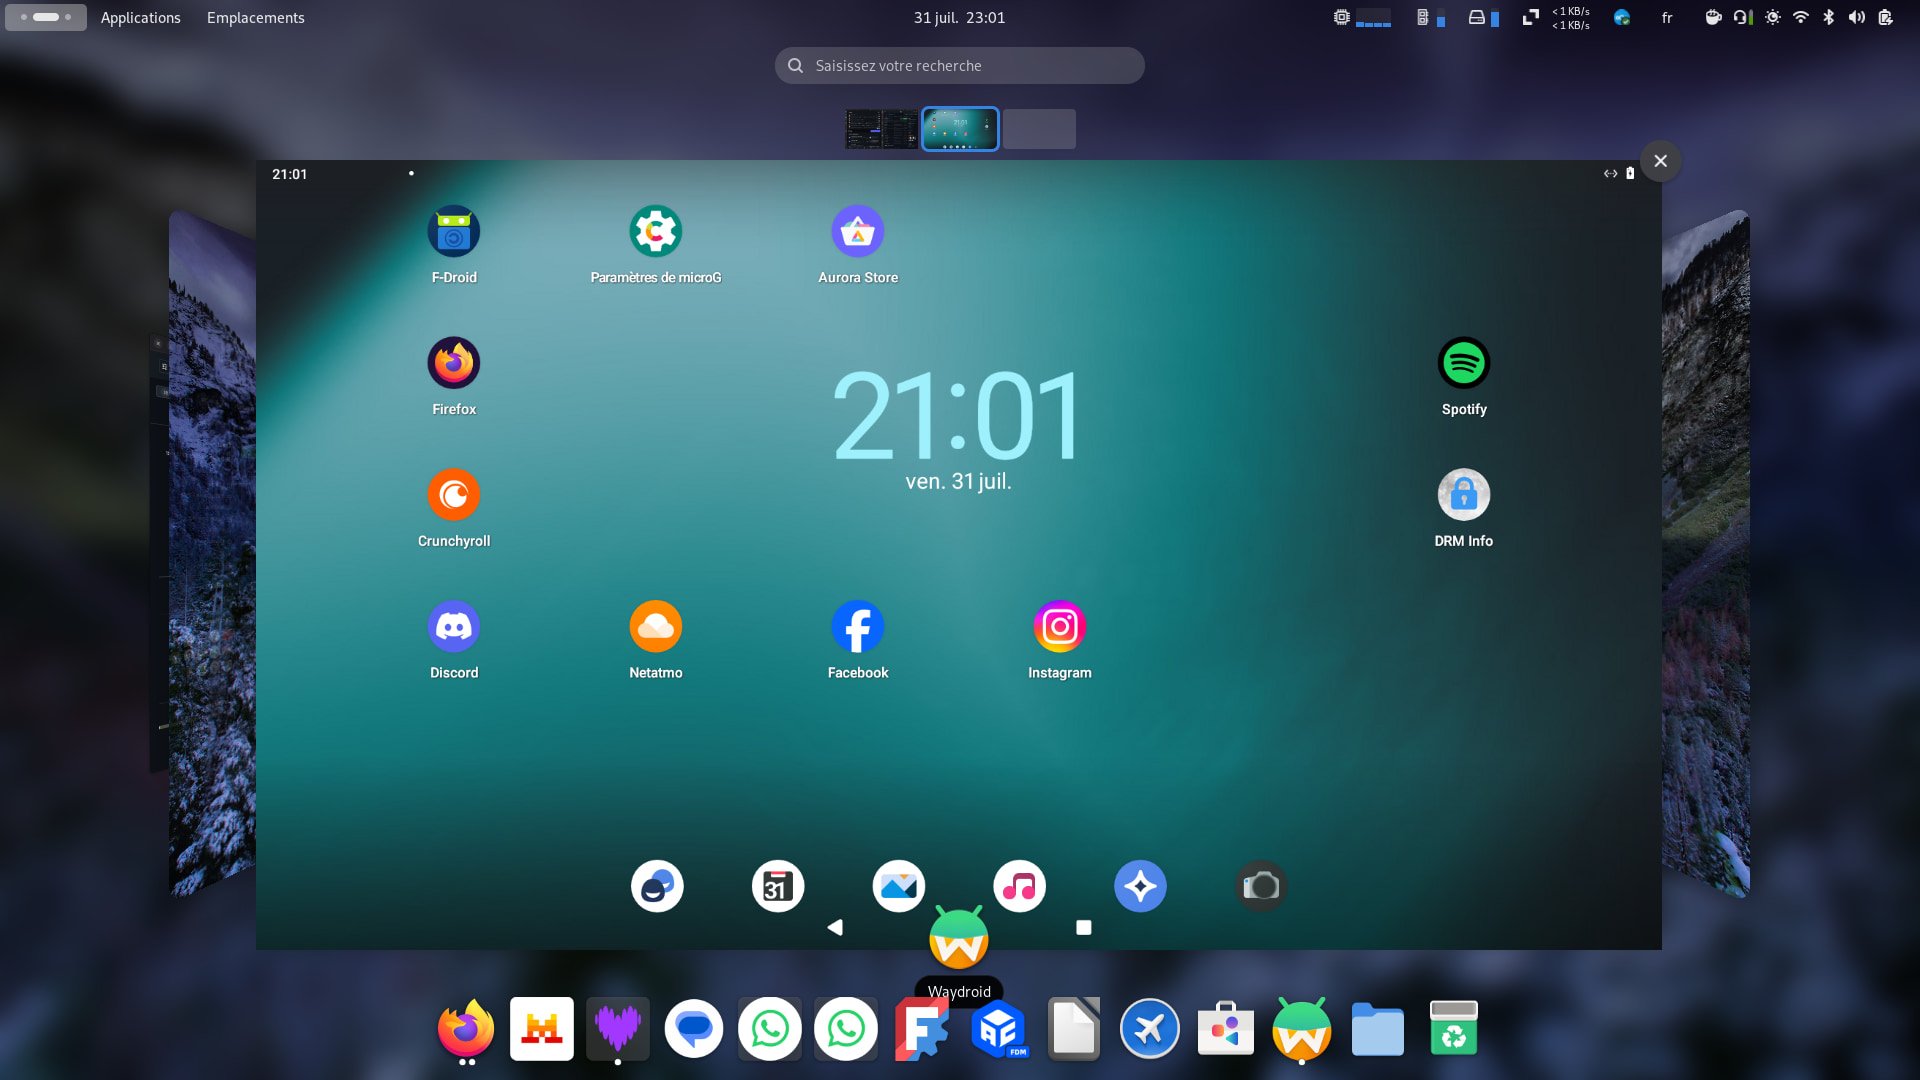Click the blue globe tray icon
Image resolution: width=1920 pixels, height=1080 pixels.
click(1622, 18)
